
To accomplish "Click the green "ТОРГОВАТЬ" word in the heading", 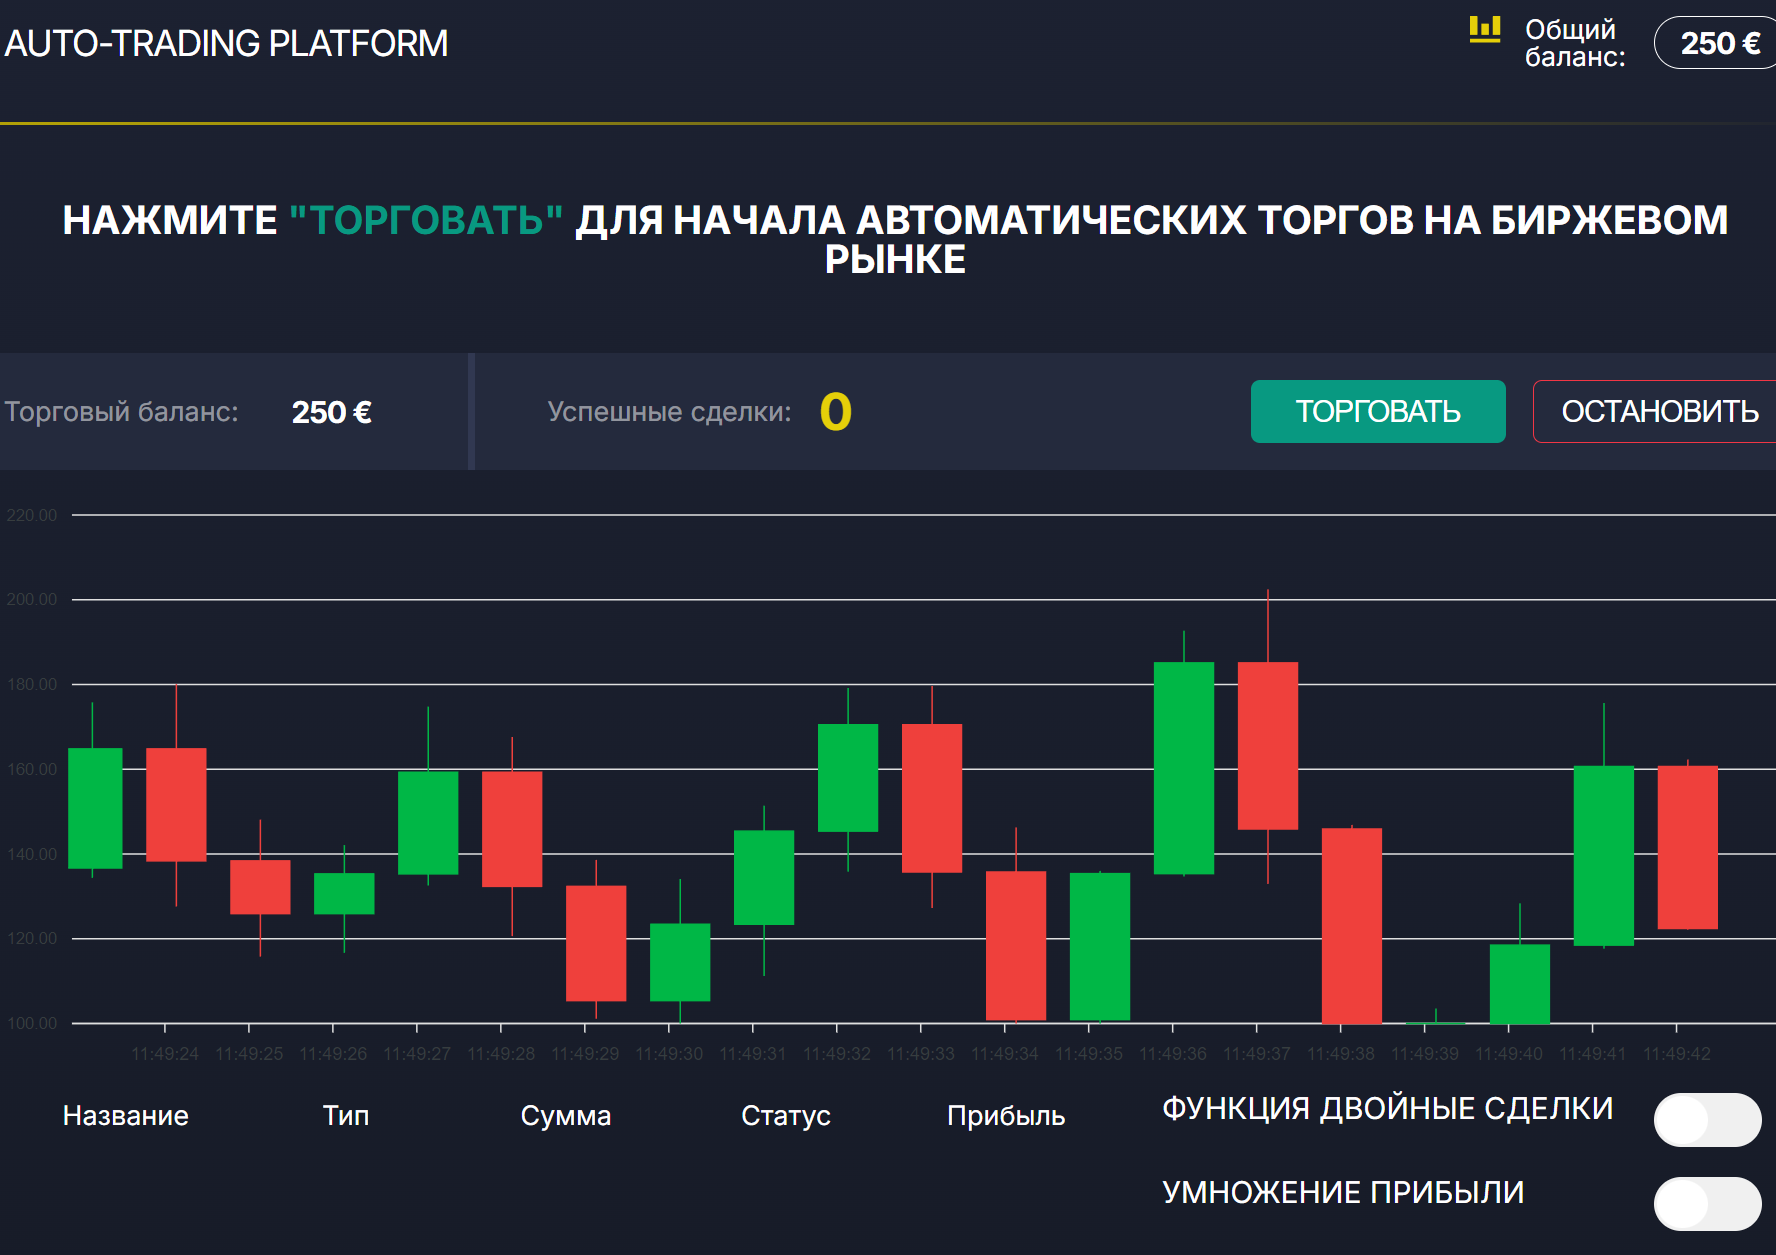I will (x=426, y=221).
